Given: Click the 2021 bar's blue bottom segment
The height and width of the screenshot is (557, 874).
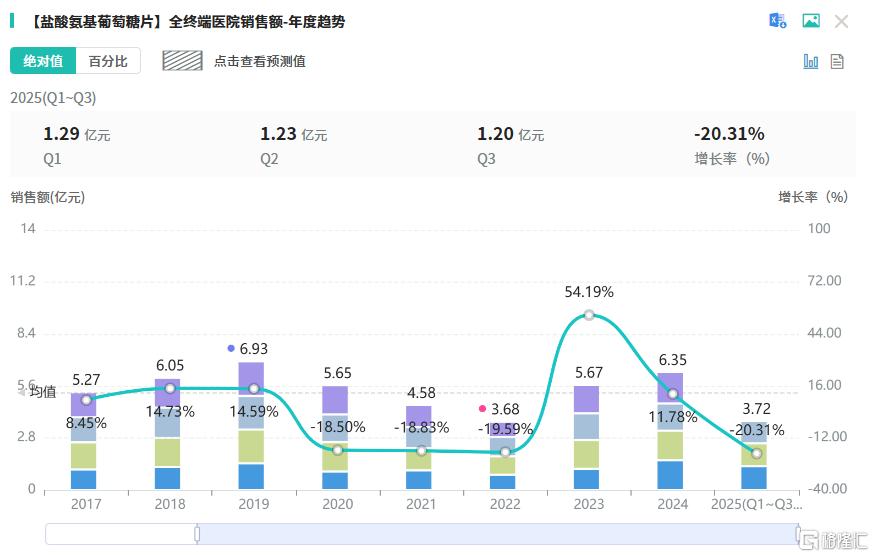Looking at the screenshot, I should point(419,480).
